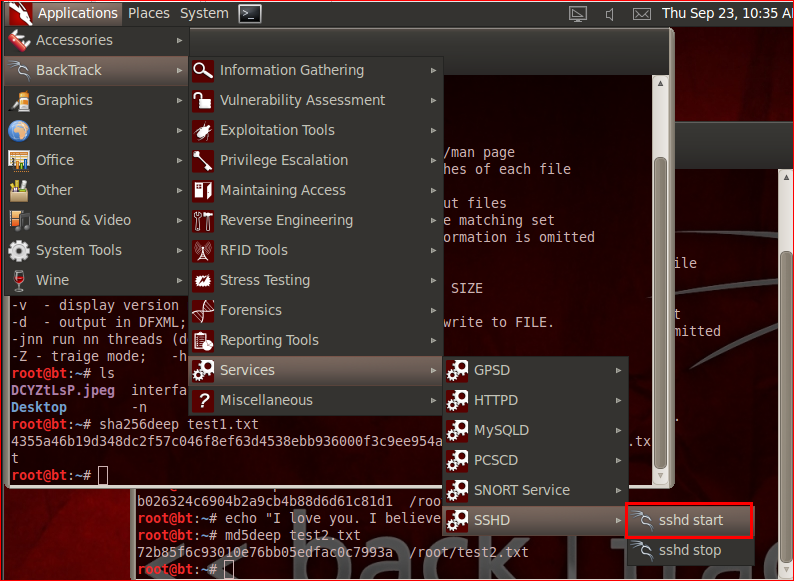
Task: Click the front terminal scrollbar thumb
Action: pyautogui.click(x=660, y=313)
